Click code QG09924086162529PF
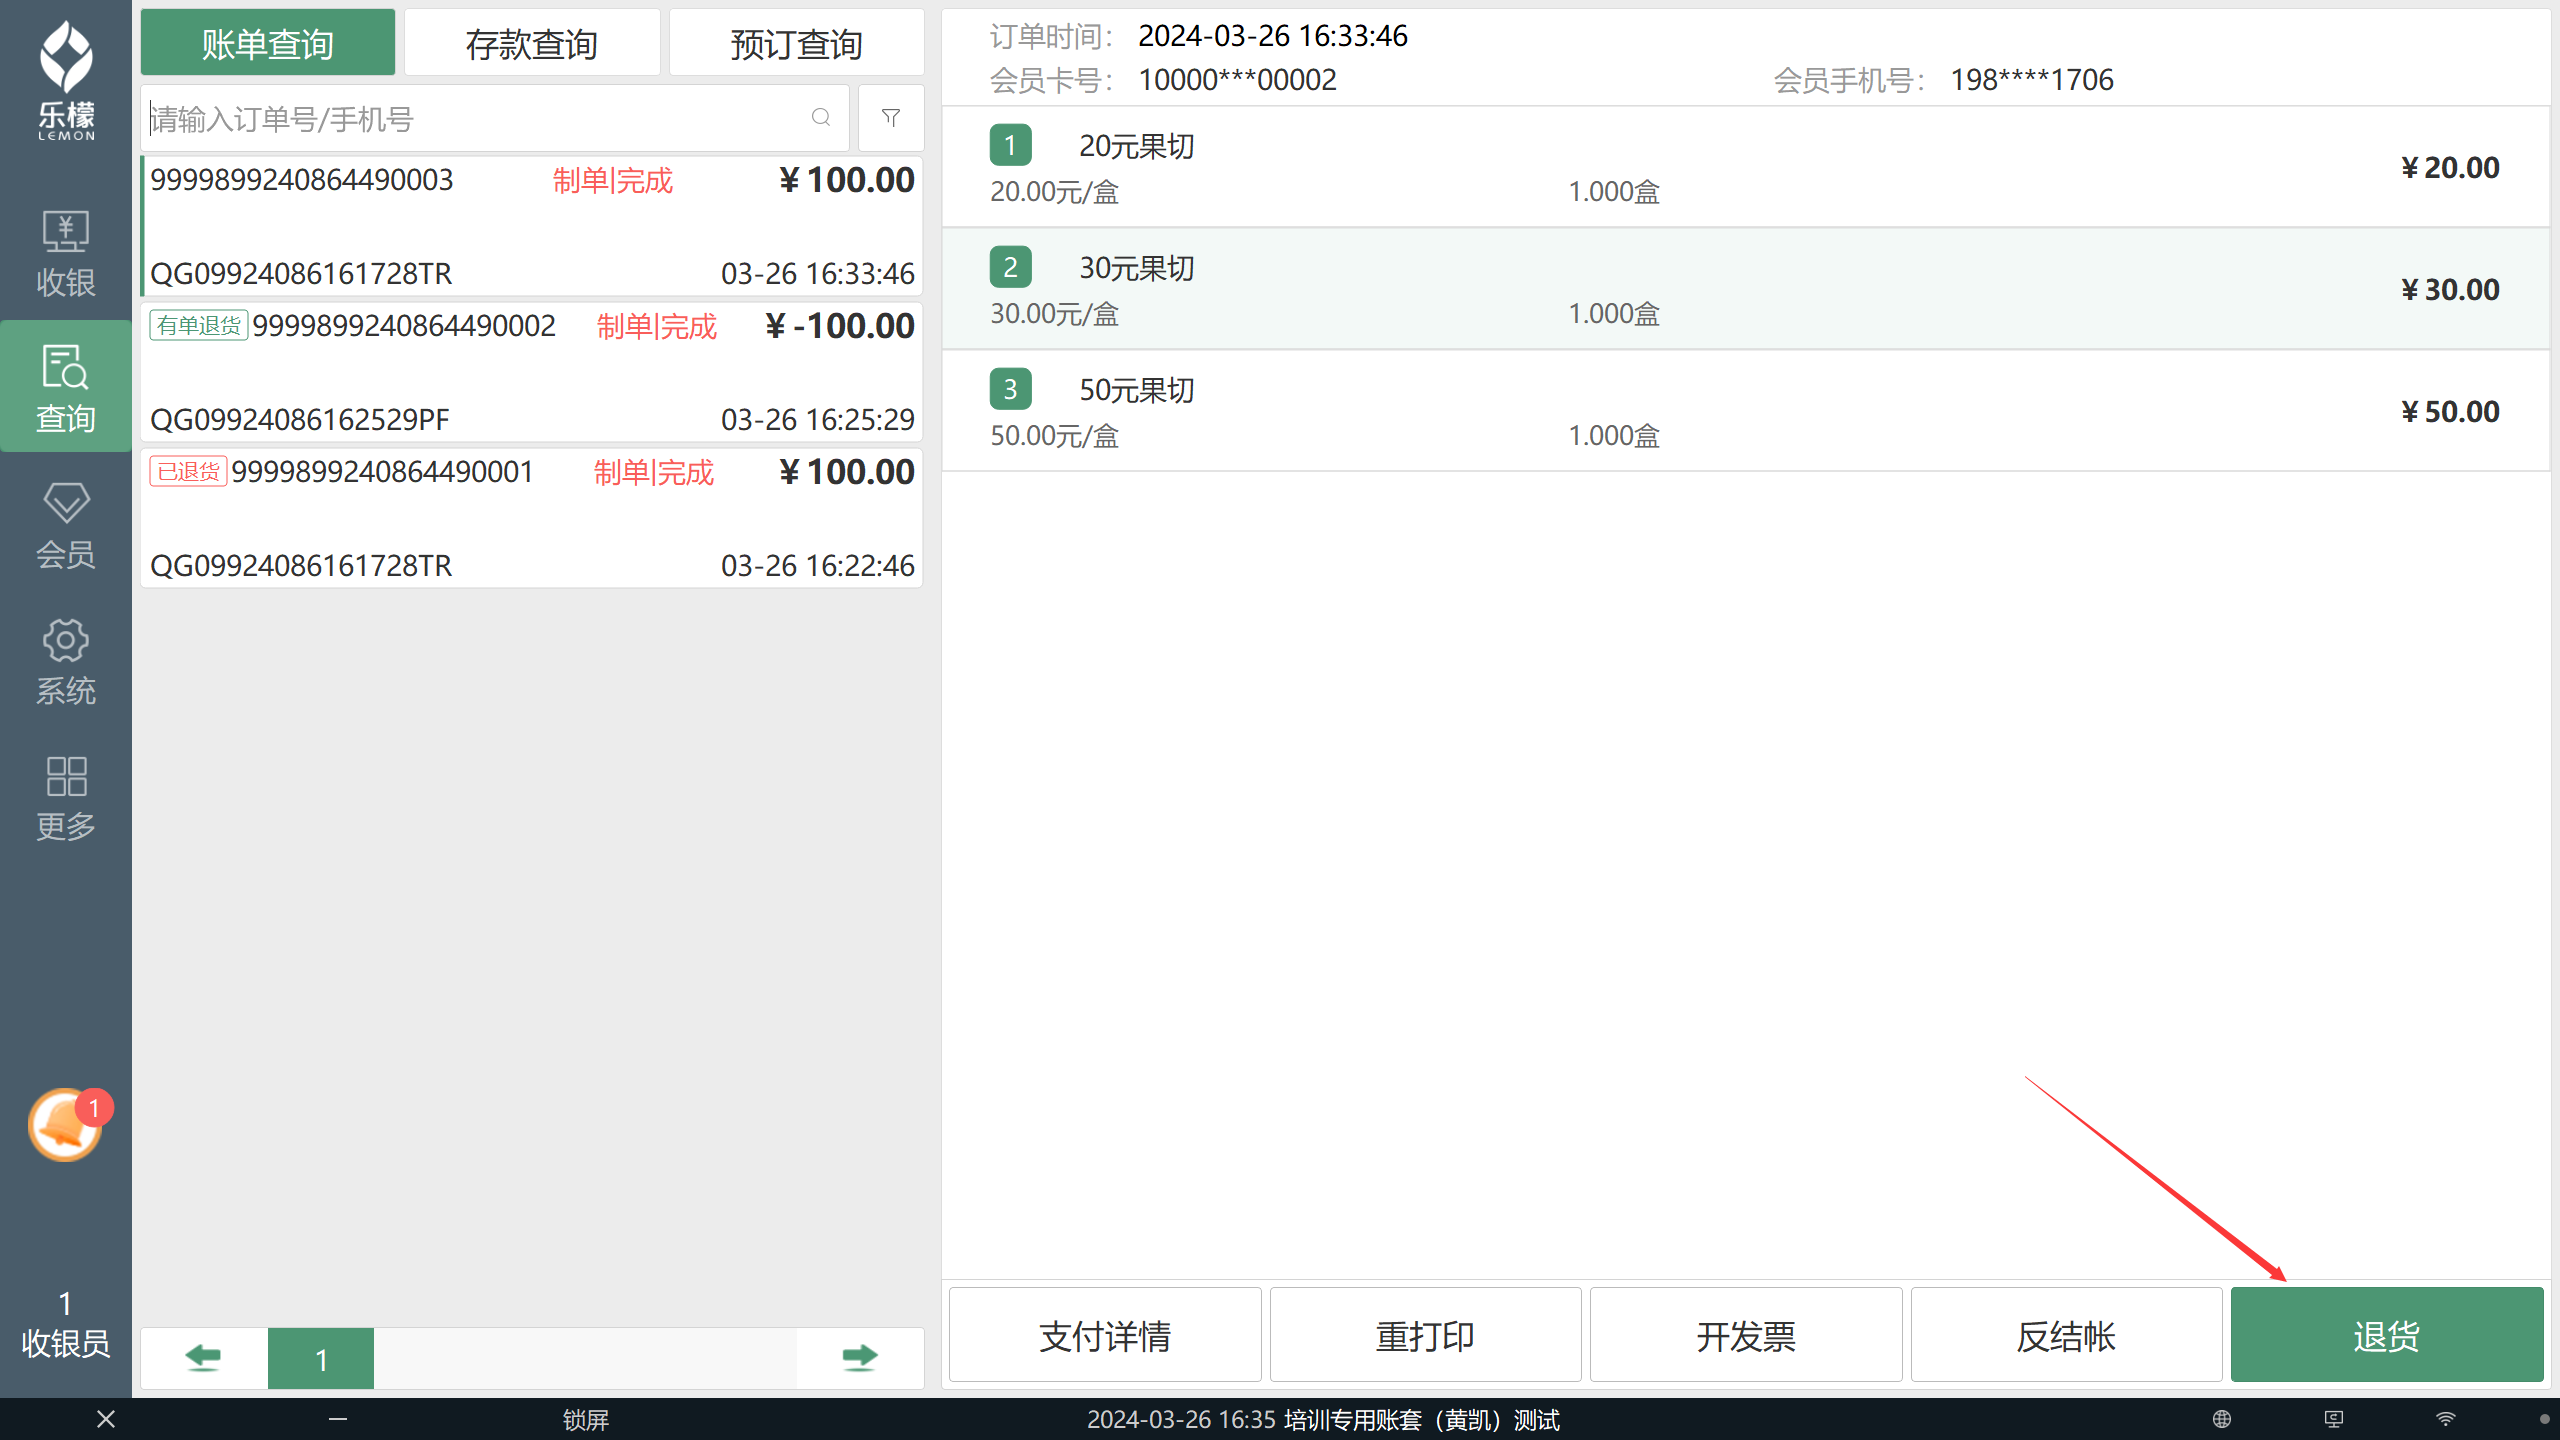 [300, 419]
